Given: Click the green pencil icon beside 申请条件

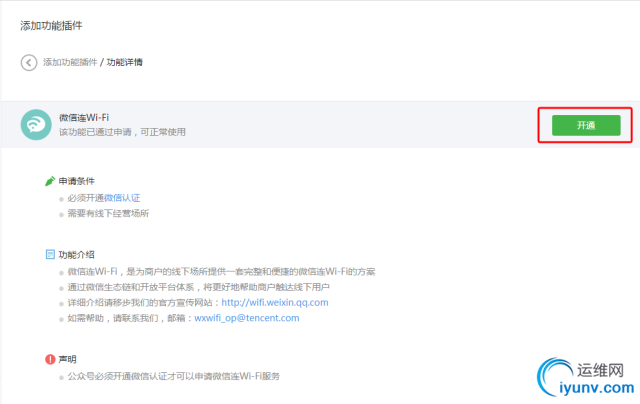Looking at the screenshot, I should pos(50,181).
